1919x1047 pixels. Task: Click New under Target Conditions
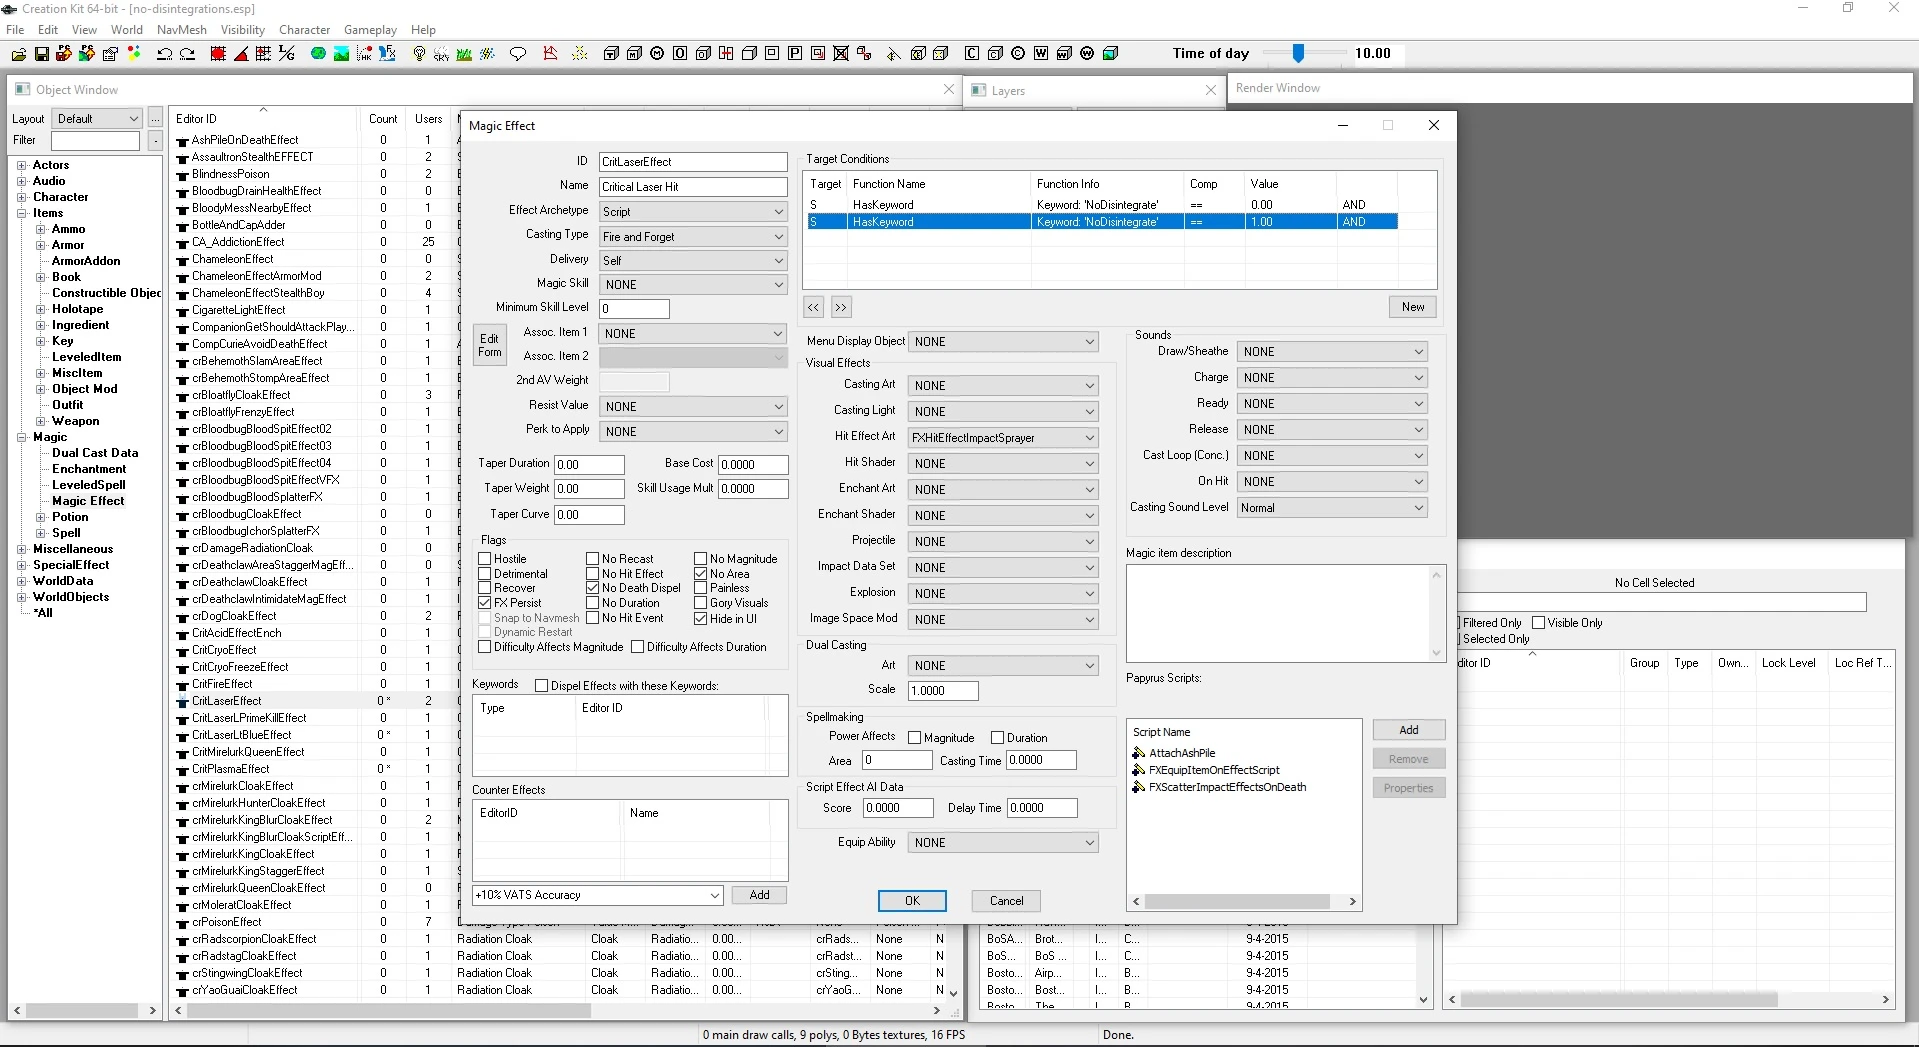pos(1412,307)
